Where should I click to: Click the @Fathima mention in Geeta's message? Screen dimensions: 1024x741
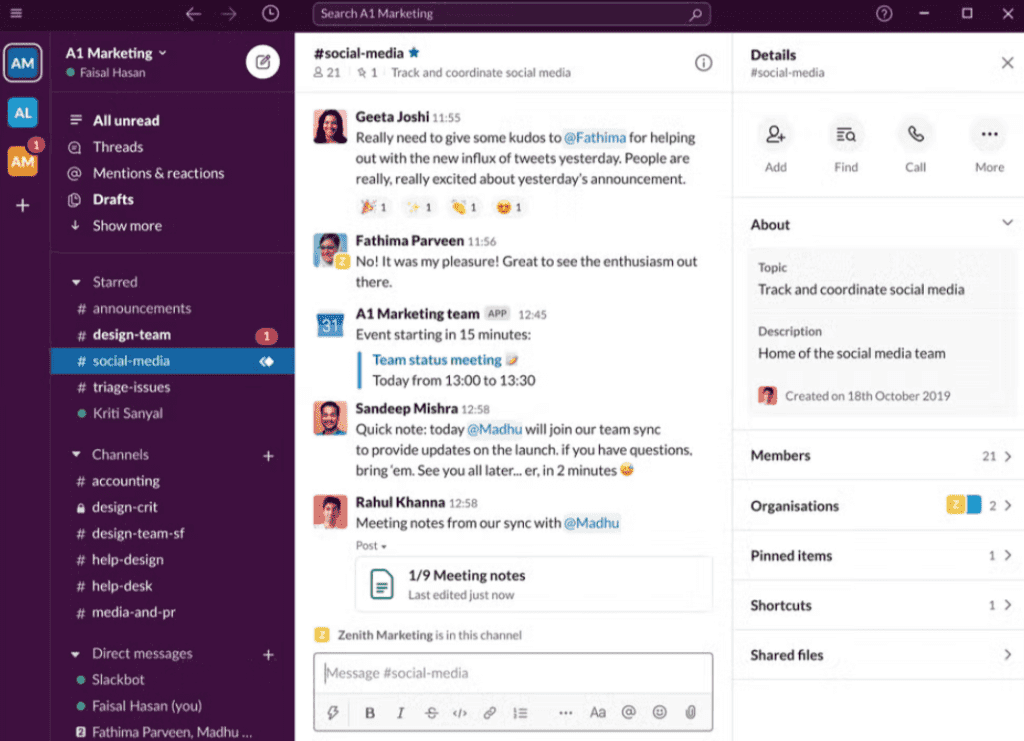pyautogui.click(x=594, y=138)
